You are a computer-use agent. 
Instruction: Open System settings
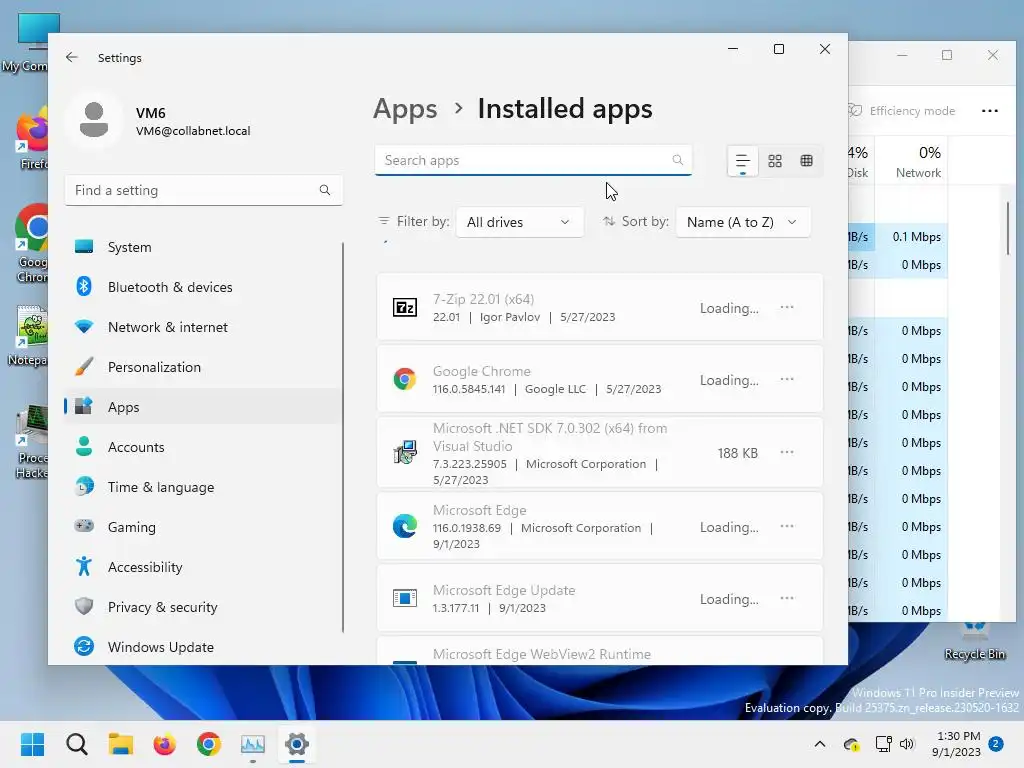coord(203,247)
